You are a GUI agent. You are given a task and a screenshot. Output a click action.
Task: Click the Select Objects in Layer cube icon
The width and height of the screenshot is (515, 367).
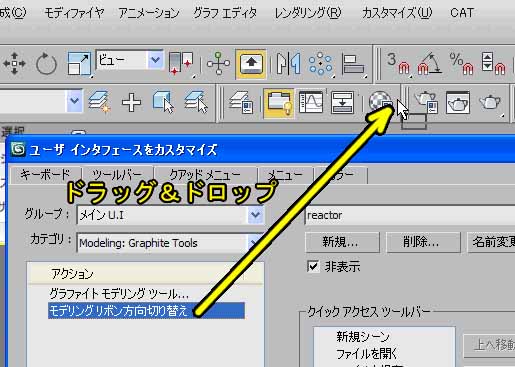163,102
